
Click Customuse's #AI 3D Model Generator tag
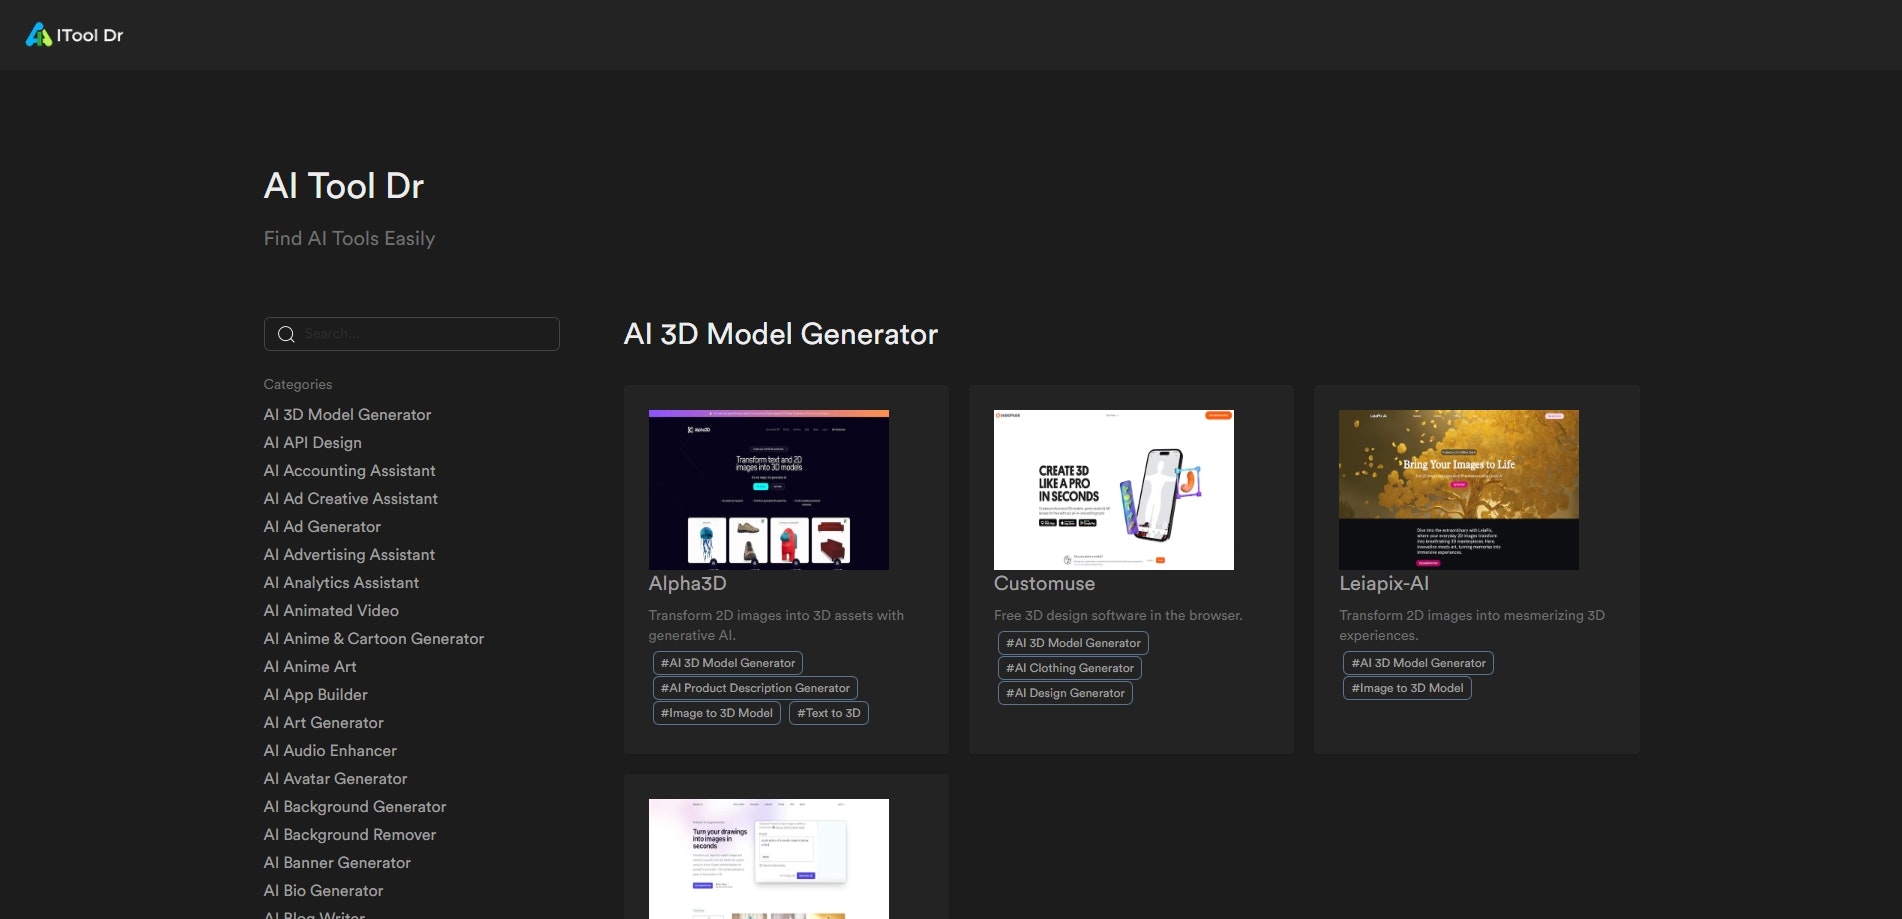(x=1073, y=643)
